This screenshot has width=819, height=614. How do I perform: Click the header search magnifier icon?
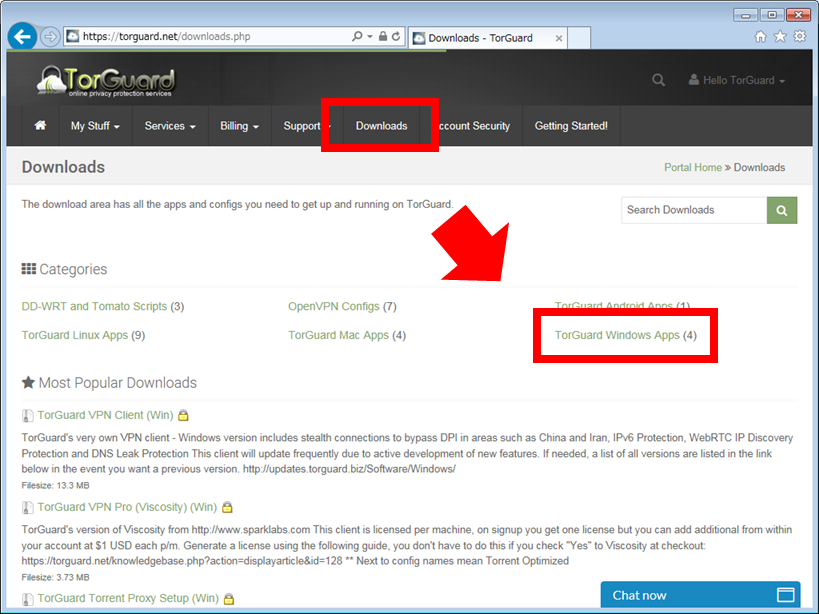[658, 80]
